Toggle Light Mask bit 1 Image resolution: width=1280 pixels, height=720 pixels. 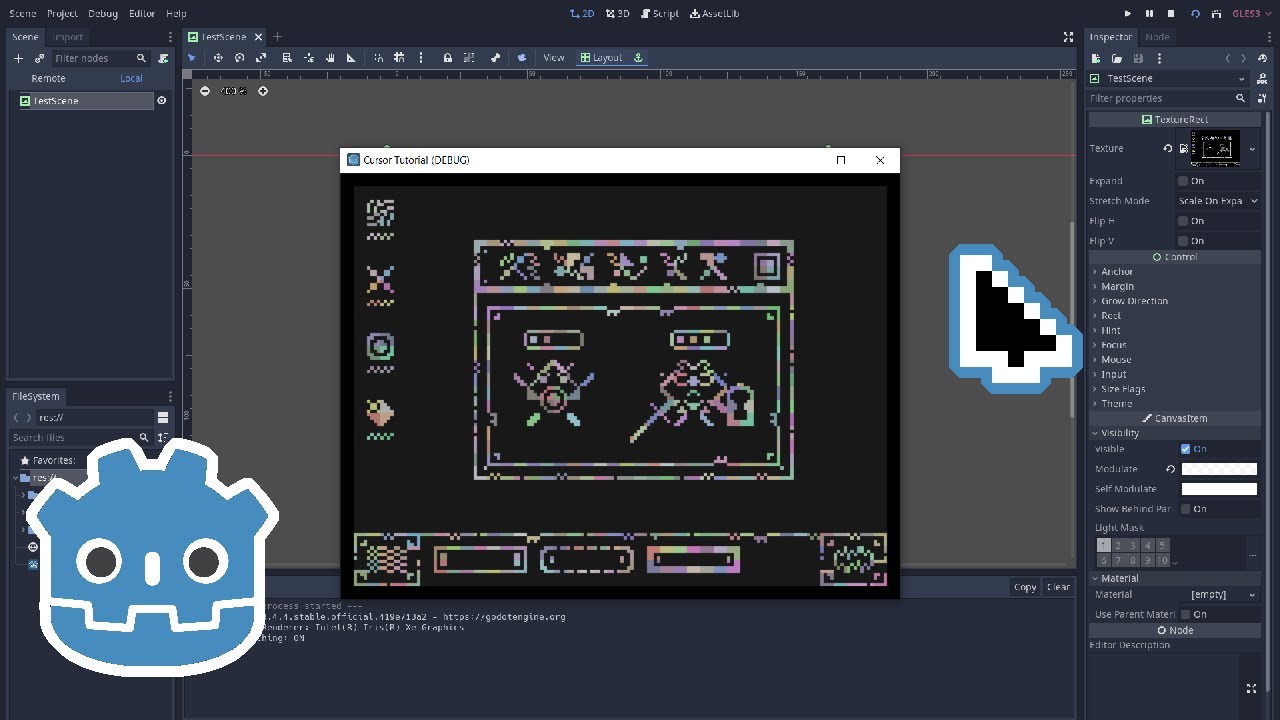[1104, 545]
